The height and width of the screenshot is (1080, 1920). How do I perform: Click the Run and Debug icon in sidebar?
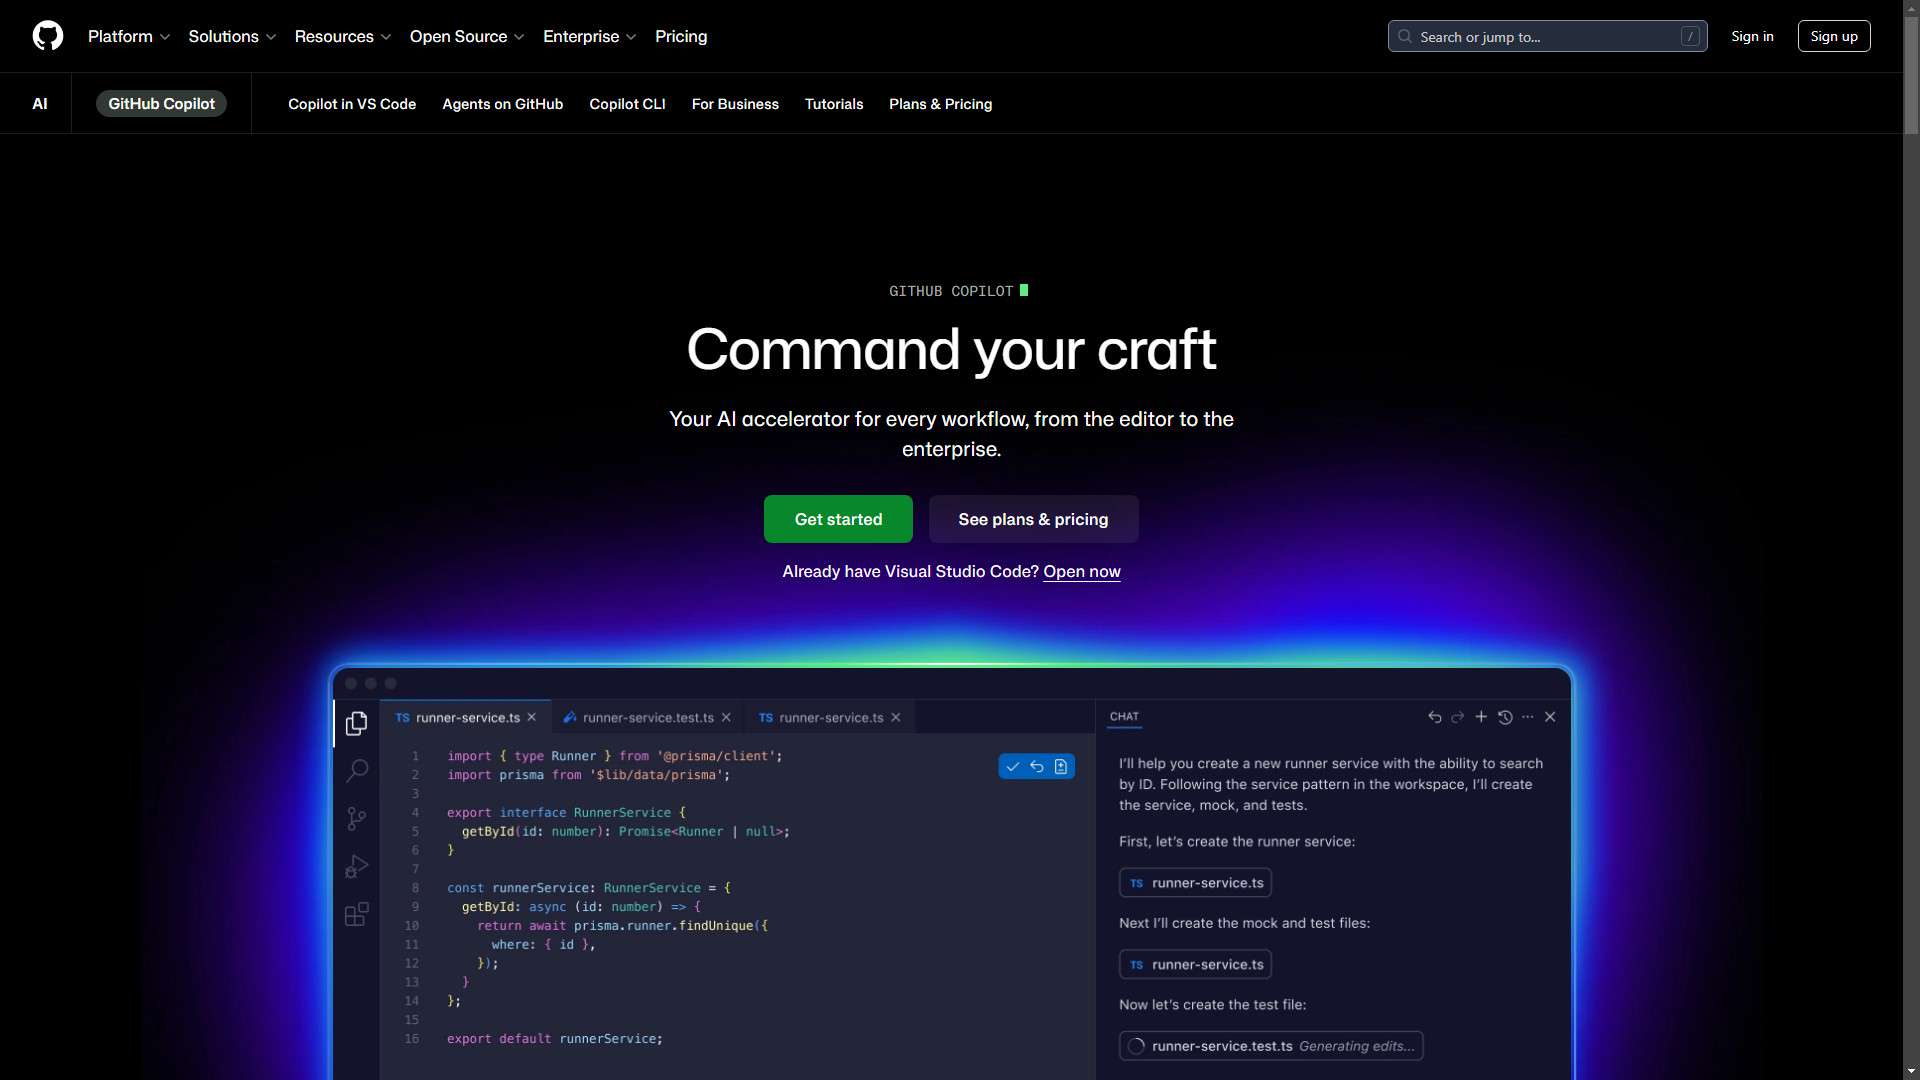point(356,866)
